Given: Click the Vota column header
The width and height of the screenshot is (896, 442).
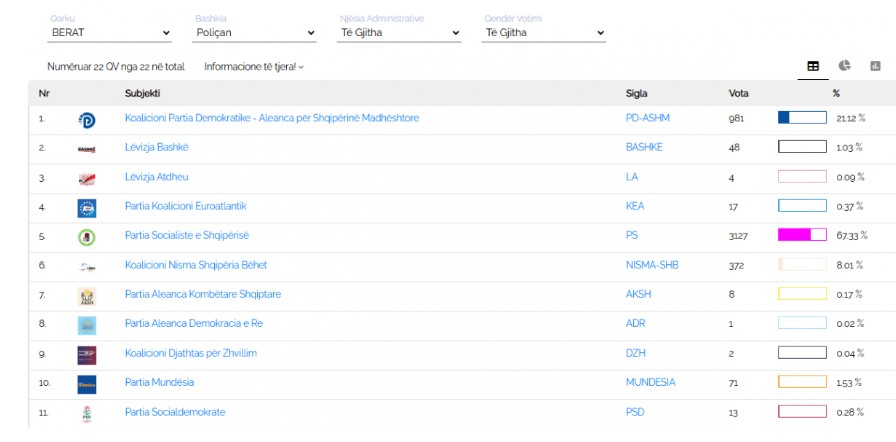Looking at the screenshot, I should 739,93.
